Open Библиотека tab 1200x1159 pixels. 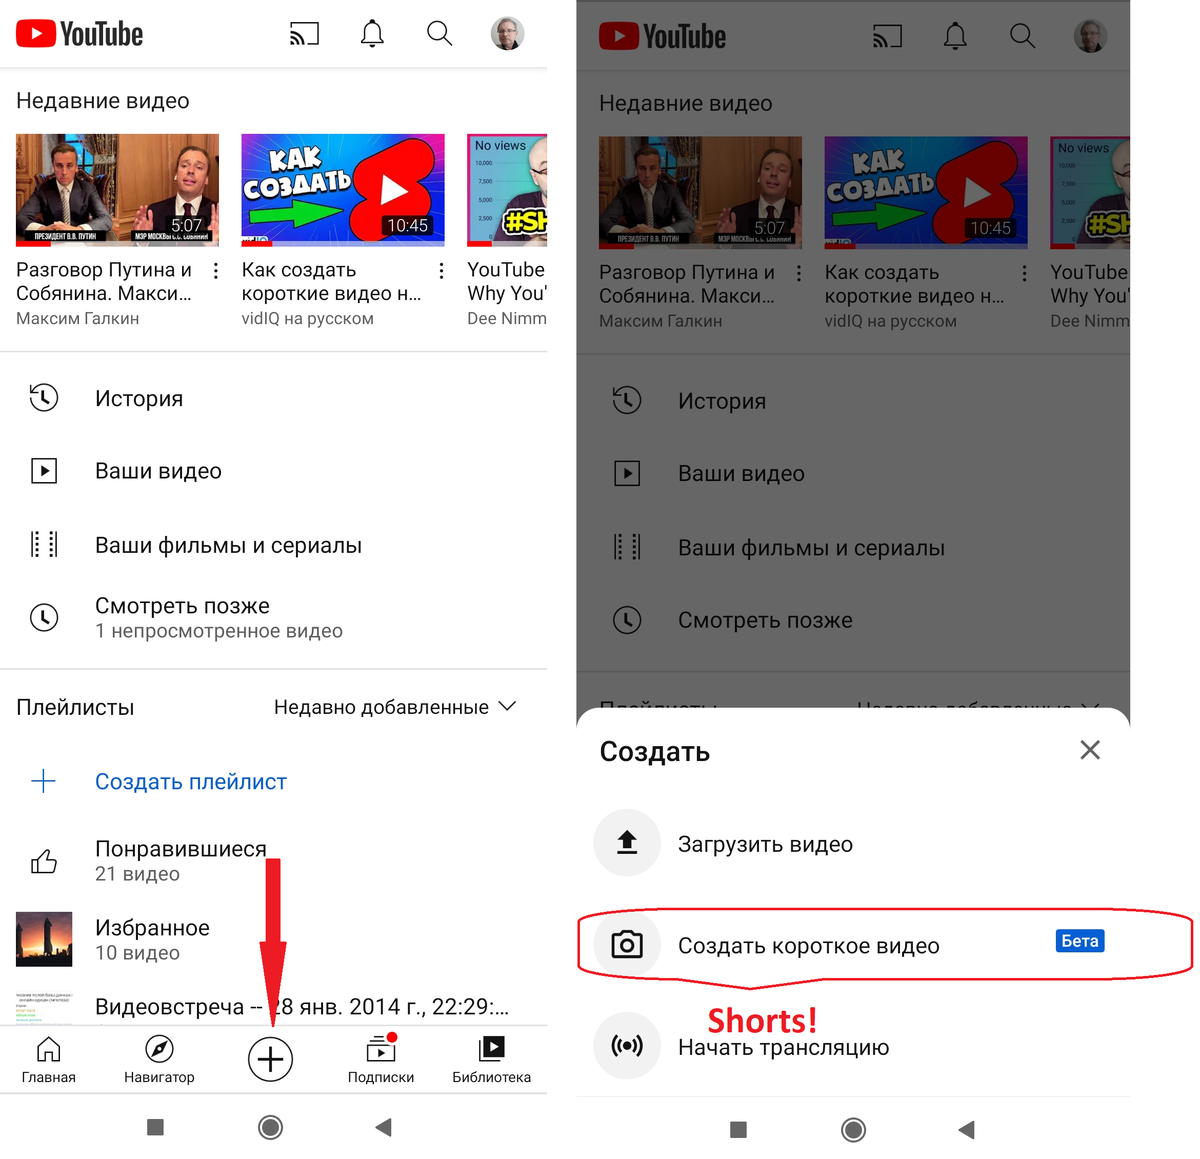491,1060
